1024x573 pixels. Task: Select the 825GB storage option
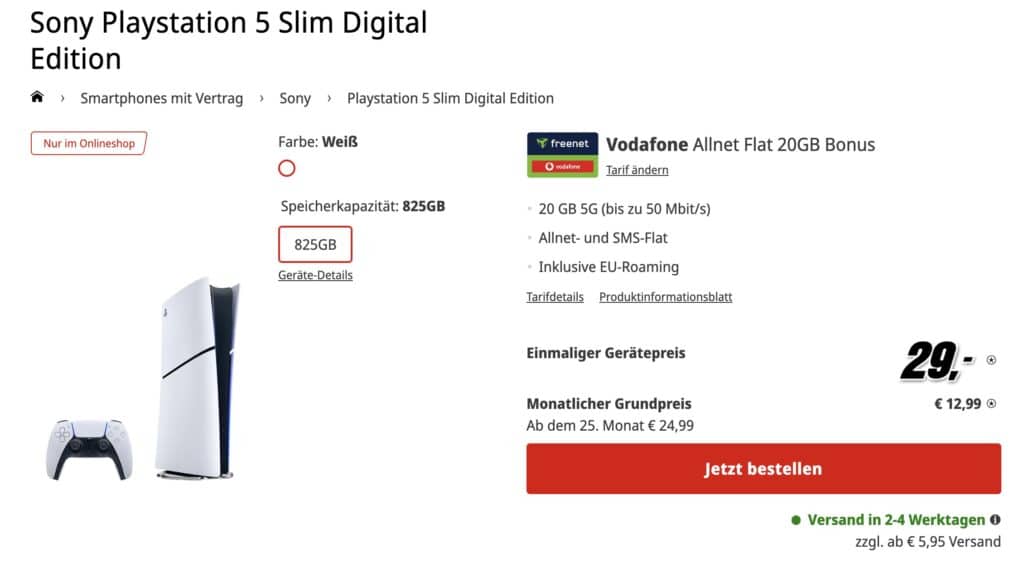coord(315,245)
